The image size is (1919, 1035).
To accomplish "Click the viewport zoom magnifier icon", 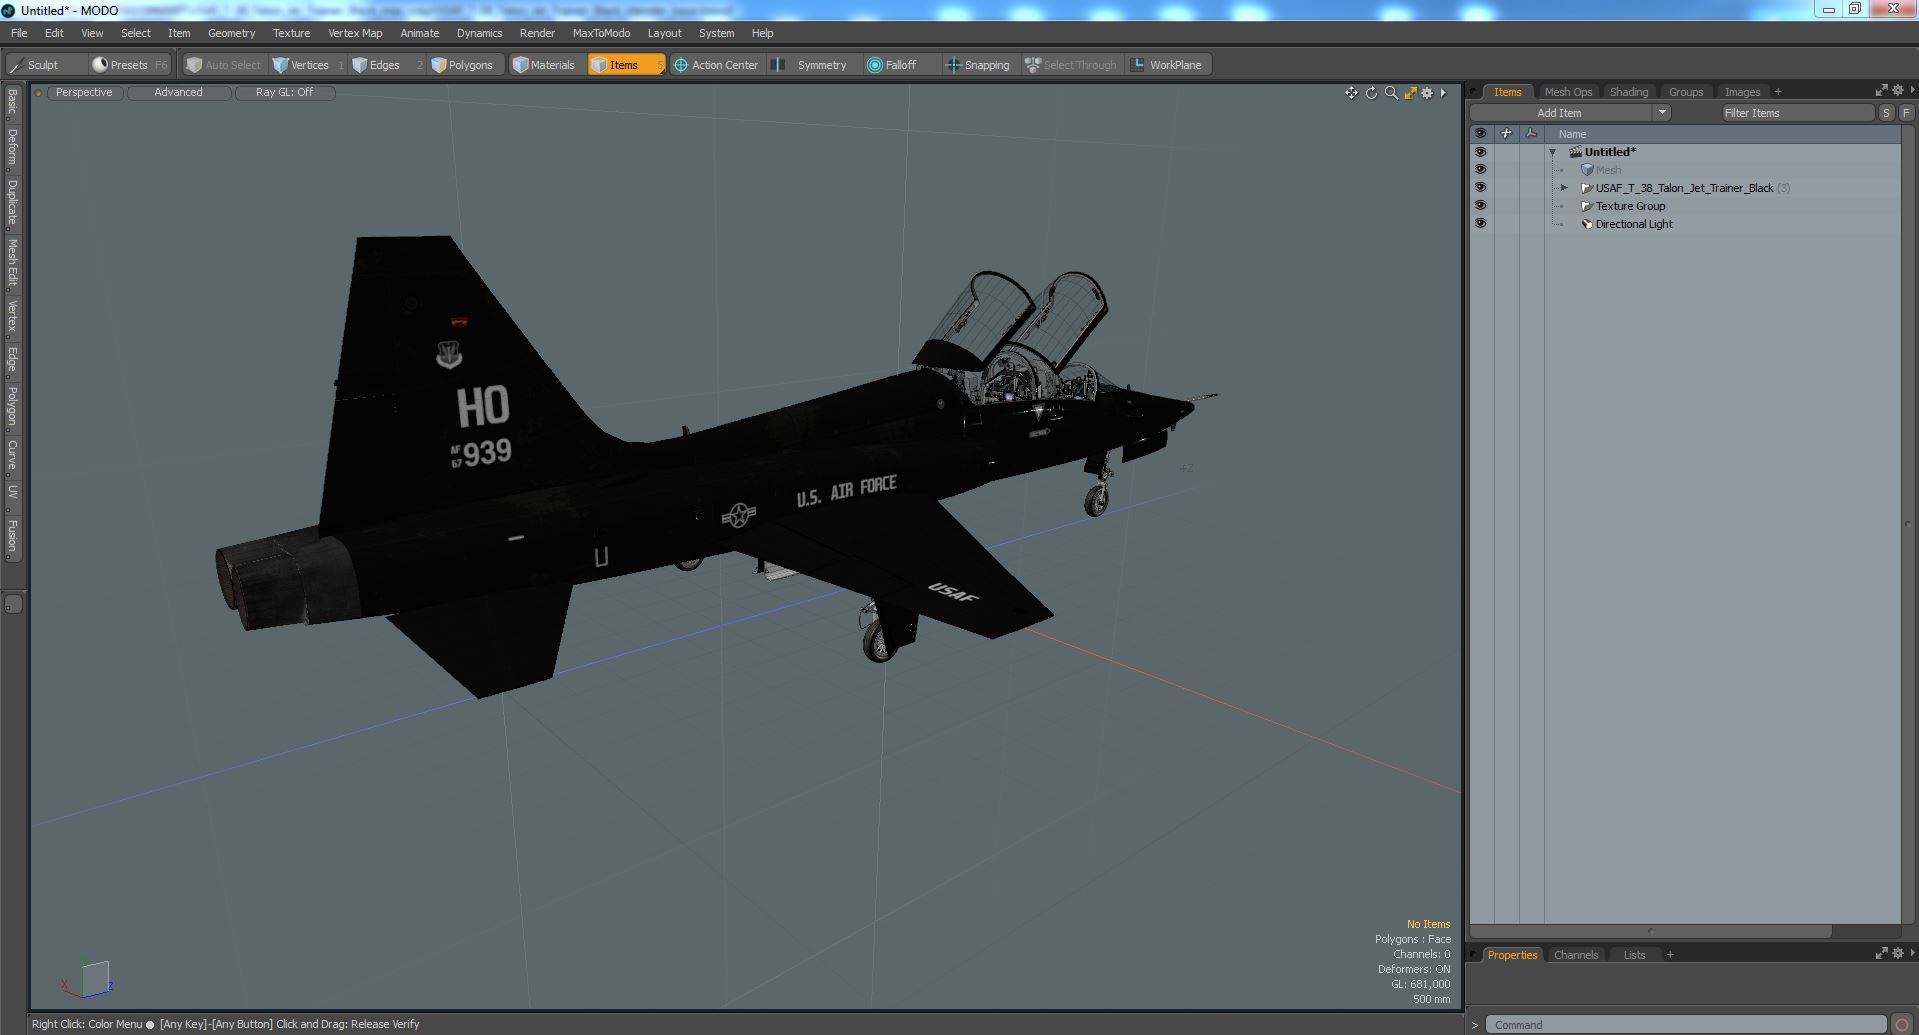I will coord(1391,93).
